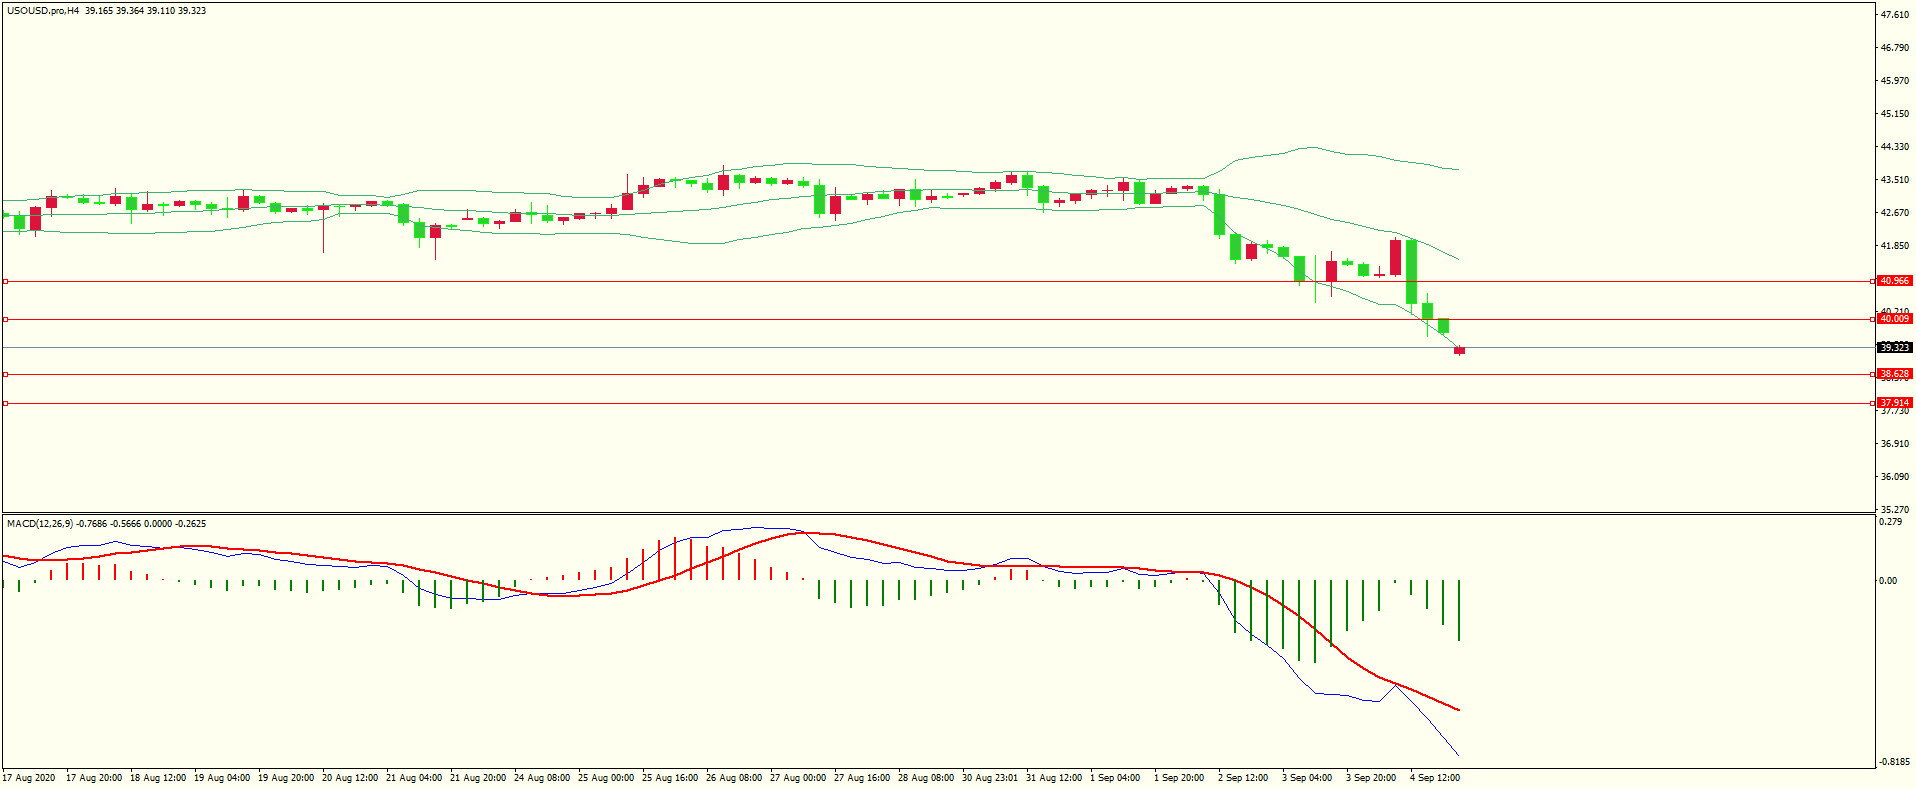Click the 0.279 MACD scale label
This screenshot has height=789, width=1916.
tap(1890, 522)
